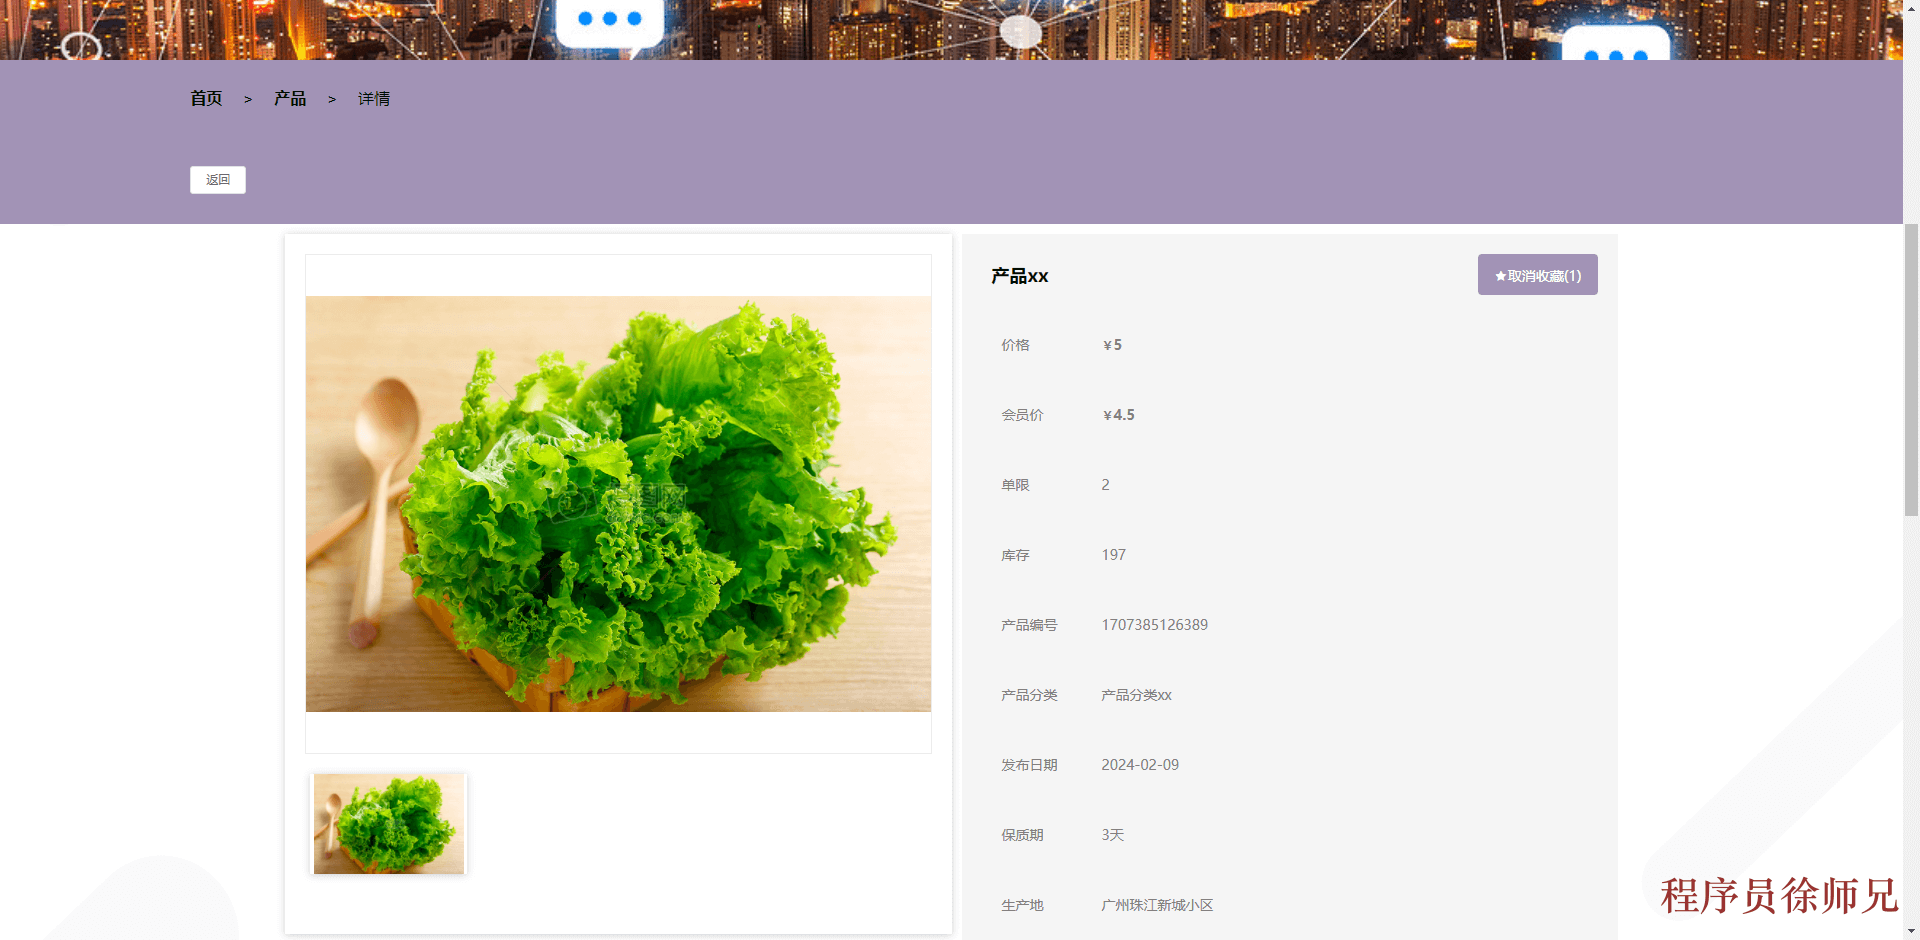Image resolution: width=1920 pixels, height=940 pixels.
Task: Click category value 产品分类xx
Action: click(1136, 695)
